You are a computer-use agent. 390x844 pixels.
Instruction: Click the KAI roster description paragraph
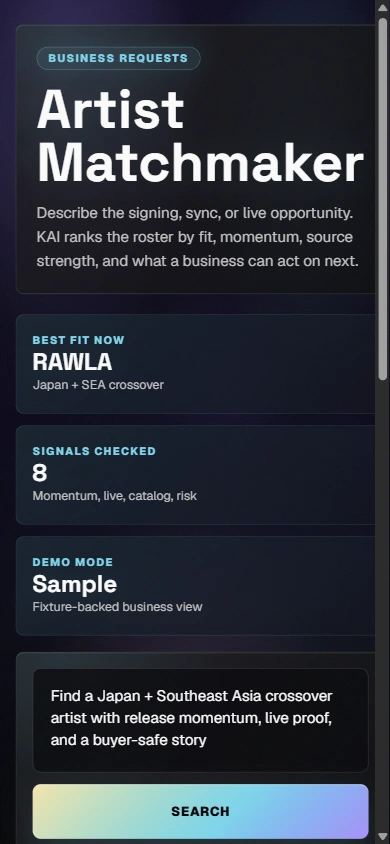pyautogui.click(x=197, y=237)
